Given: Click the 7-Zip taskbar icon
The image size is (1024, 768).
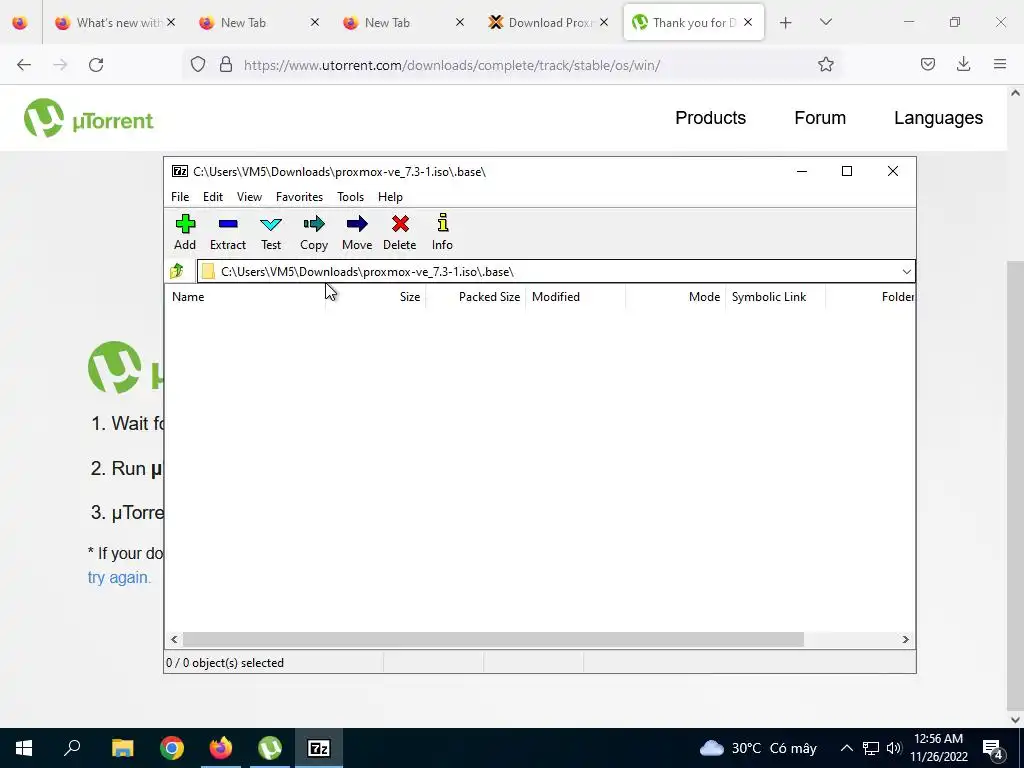Looking at the screenshot, I should click(319, 748).
